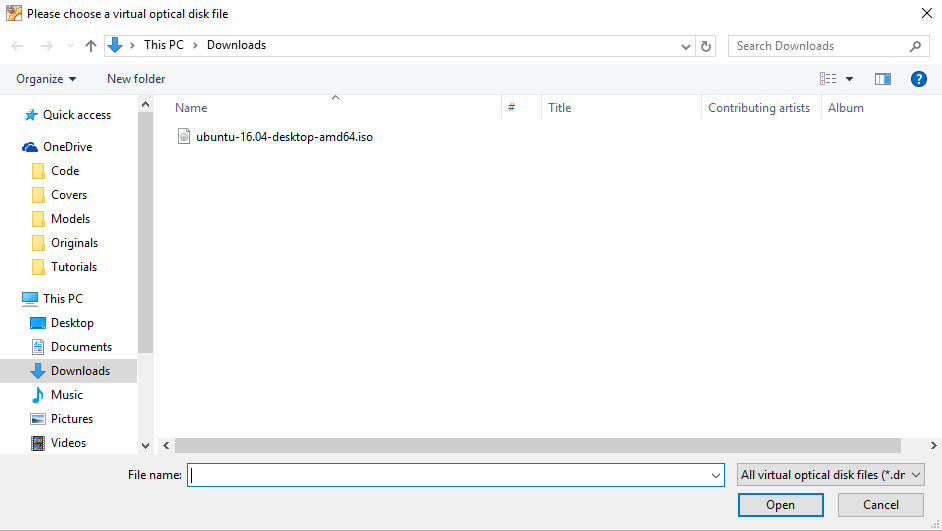Open the Code folder
The image size is (942, 531).
(65, 171)
